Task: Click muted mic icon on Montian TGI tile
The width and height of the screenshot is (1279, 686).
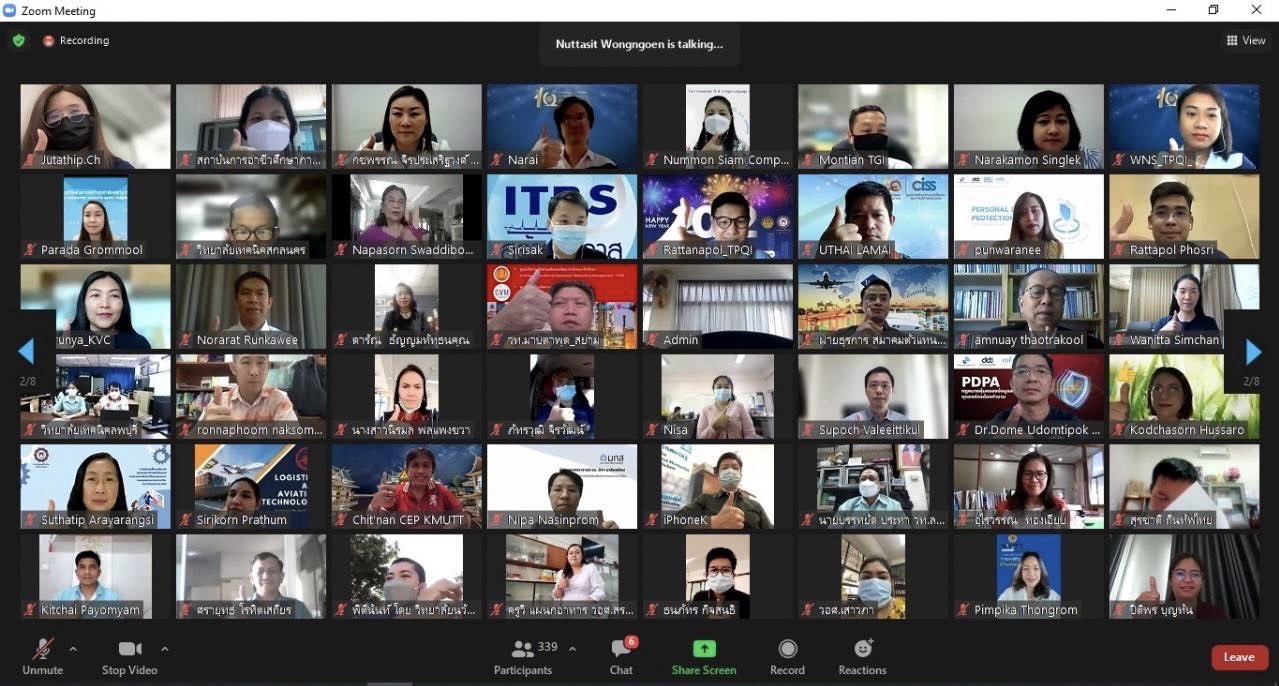Action: [808, 160]
